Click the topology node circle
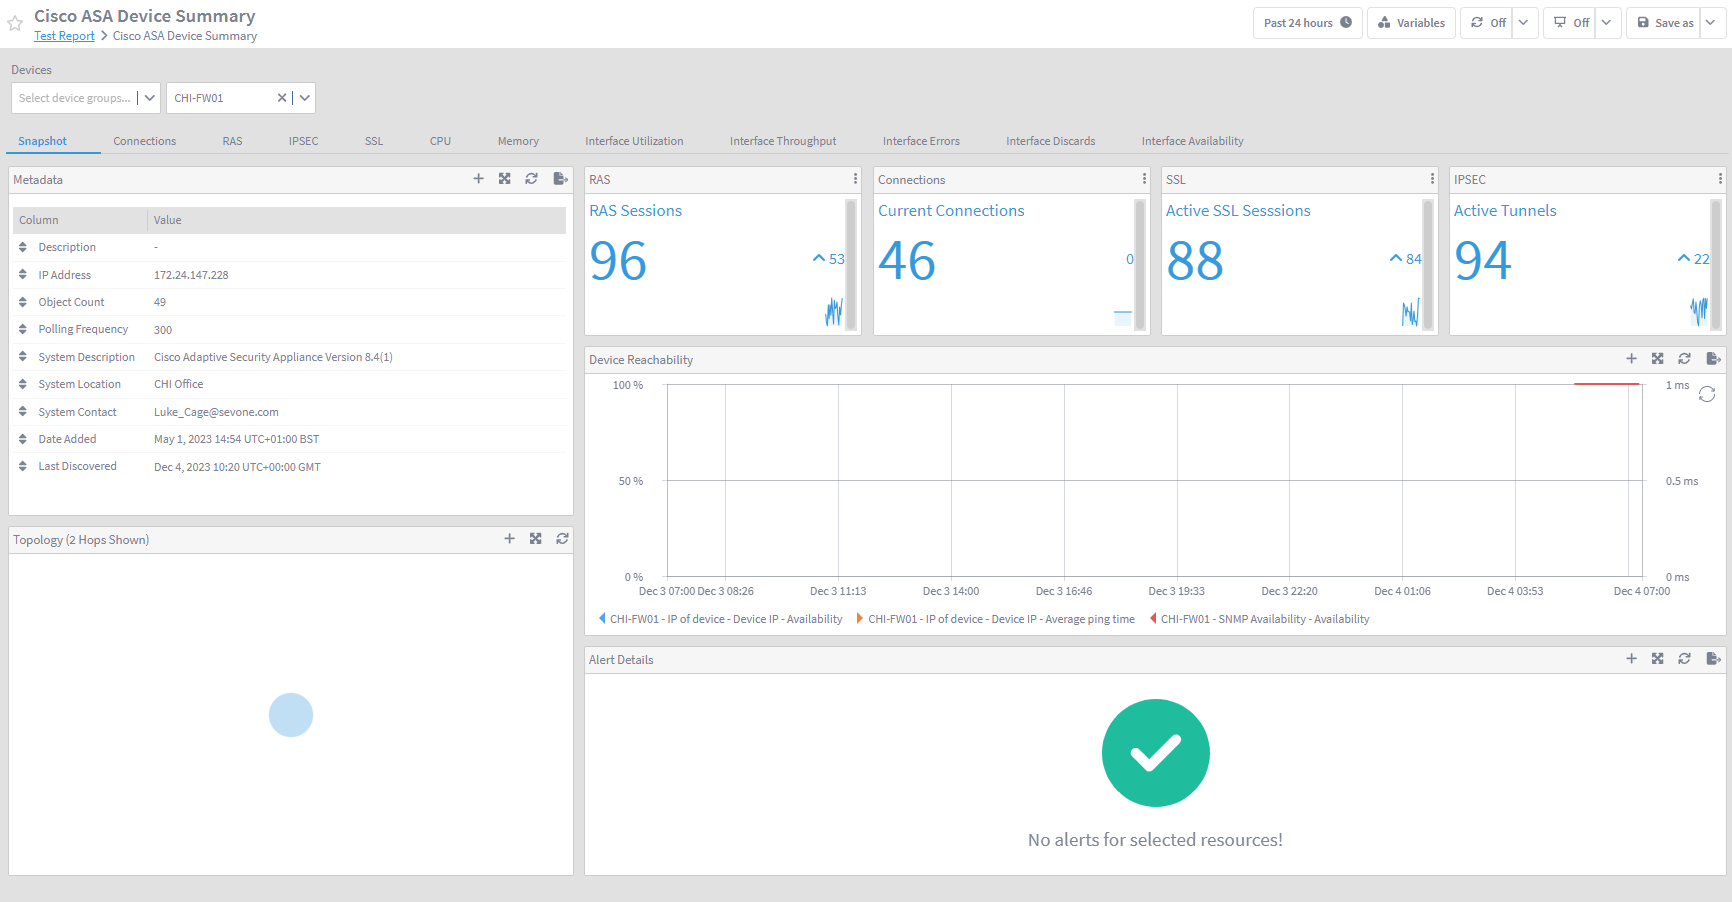 (x=291, y=715)
